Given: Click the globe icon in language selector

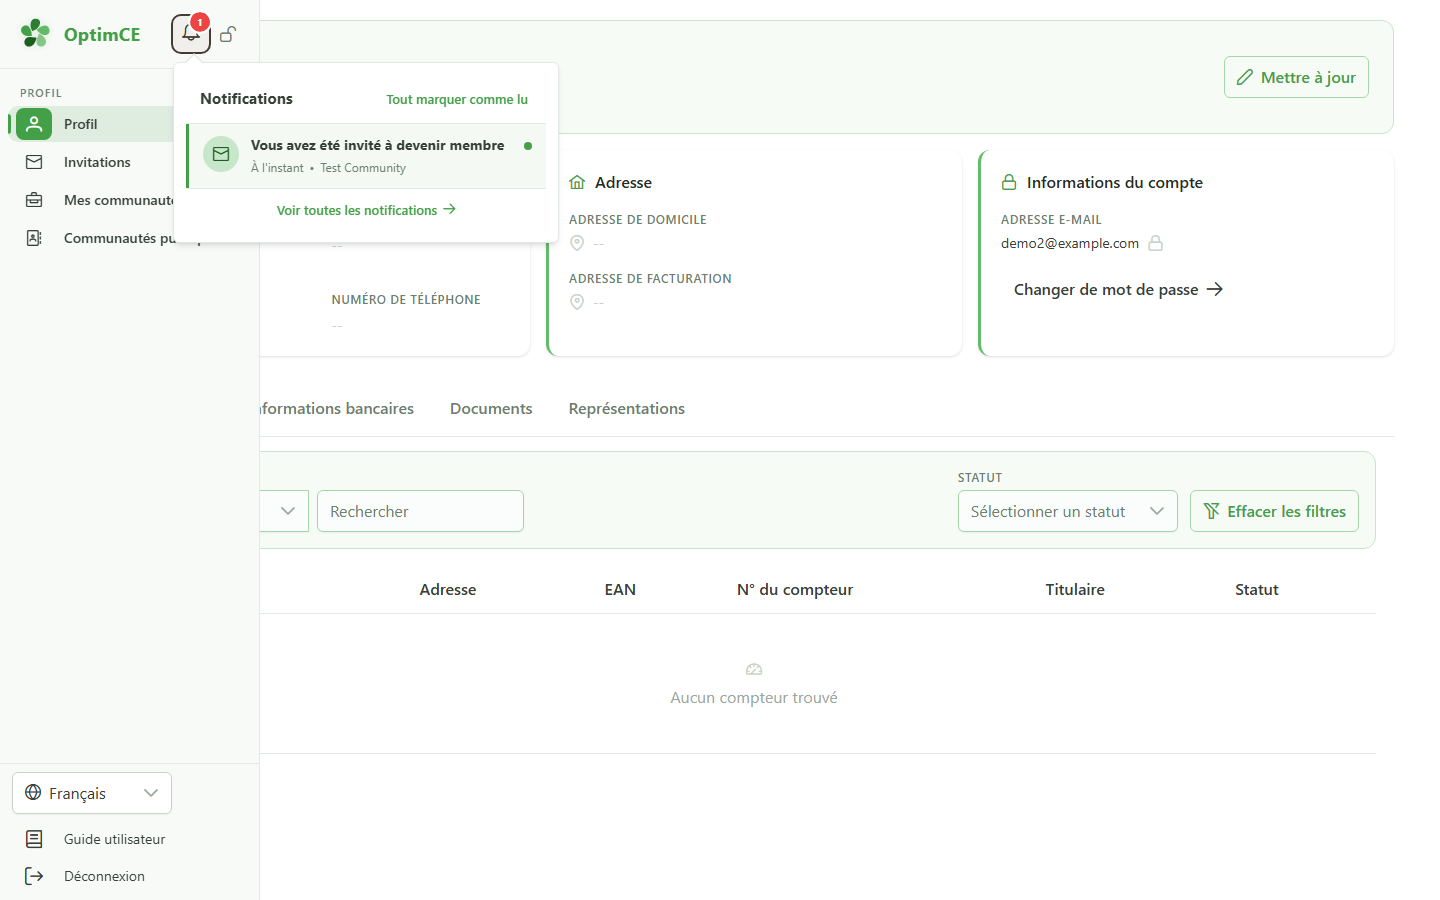Looking at the screenshot, I should coord(33,793).
